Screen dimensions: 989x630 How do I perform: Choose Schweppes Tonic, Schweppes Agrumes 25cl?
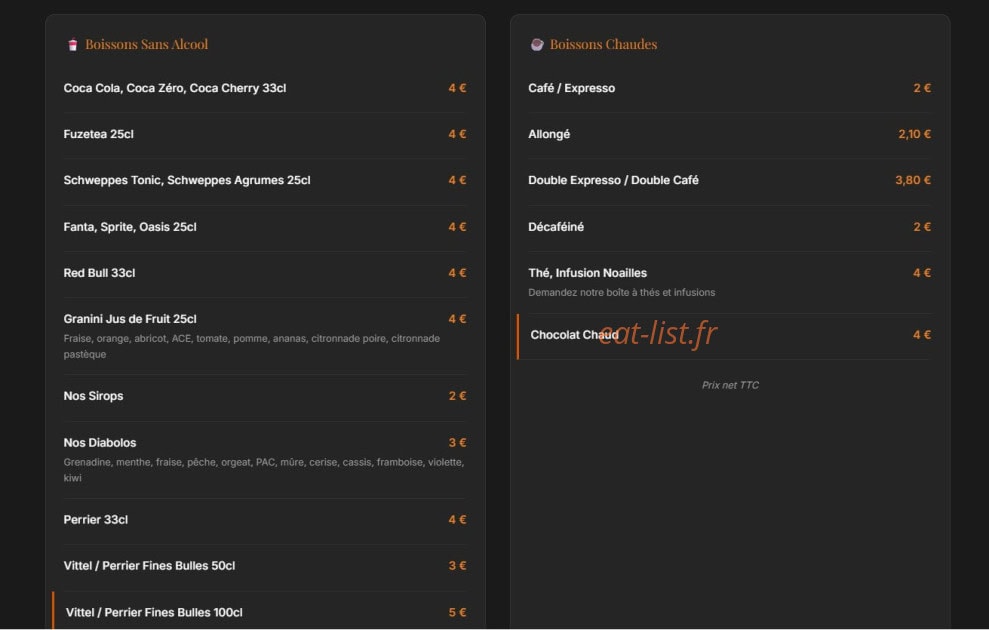[x=265, y=180]
